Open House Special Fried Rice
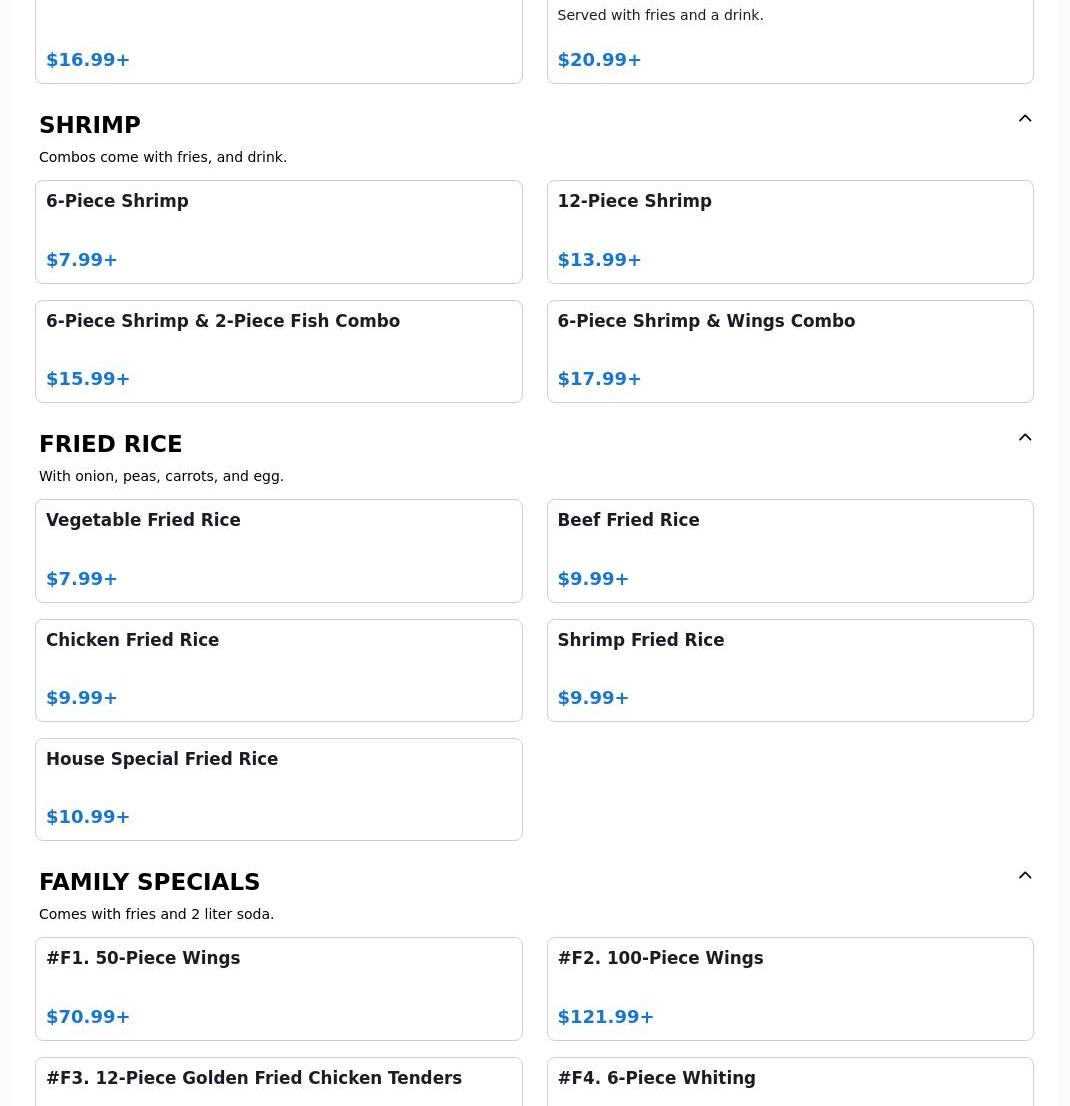Viewport: 1070px width, 1106px height. click(279, 789)
